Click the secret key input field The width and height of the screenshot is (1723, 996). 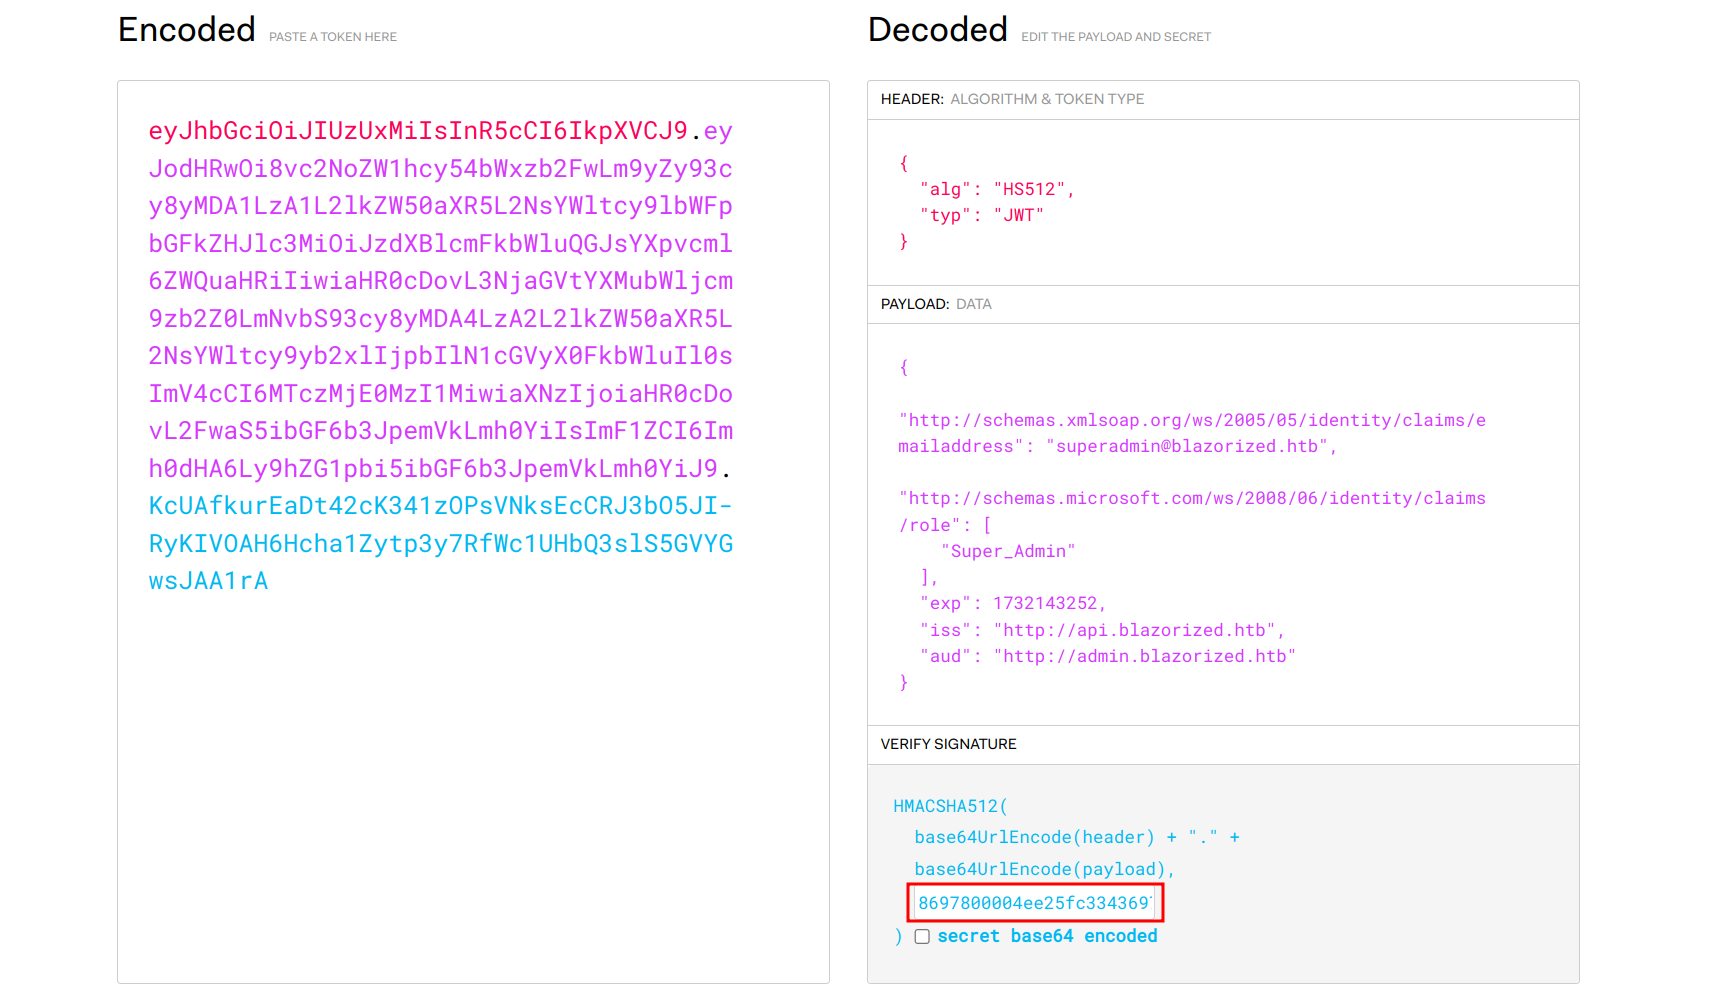pos(1035,903)
